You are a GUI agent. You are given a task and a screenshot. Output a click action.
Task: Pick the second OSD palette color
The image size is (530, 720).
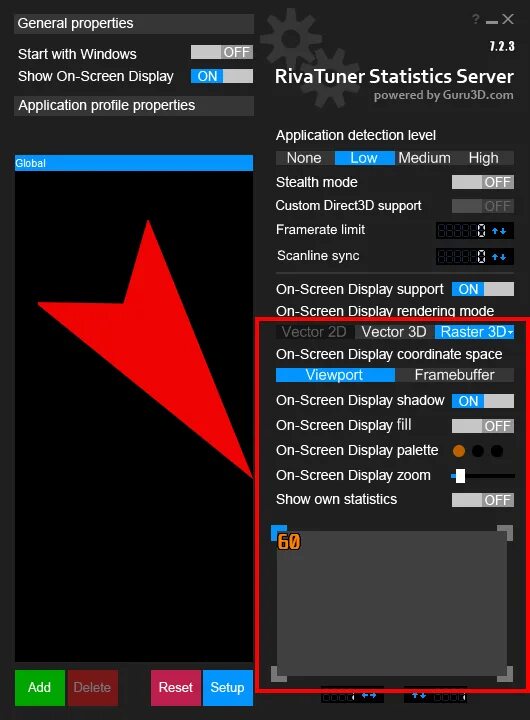click(x=478, y=451)
